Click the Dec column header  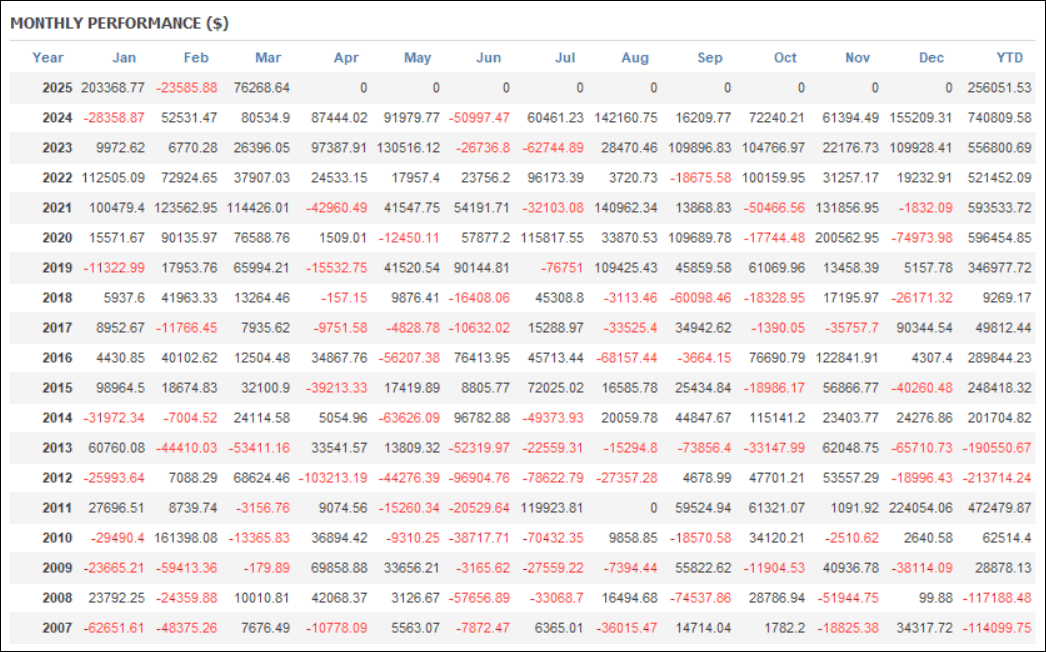pos(931,58)
